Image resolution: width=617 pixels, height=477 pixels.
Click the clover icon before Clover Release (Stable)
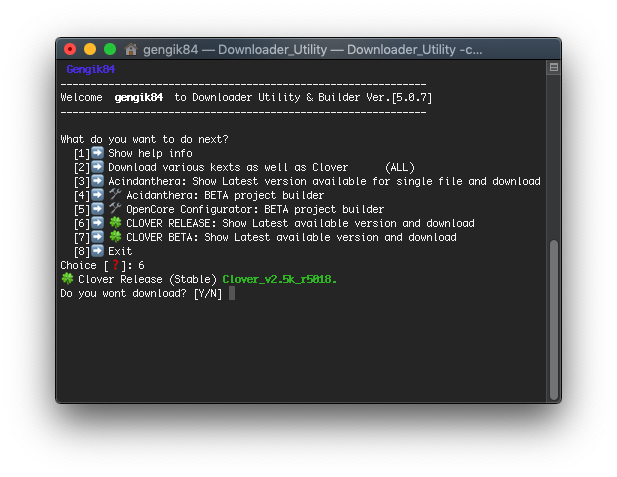pos(67,279)
